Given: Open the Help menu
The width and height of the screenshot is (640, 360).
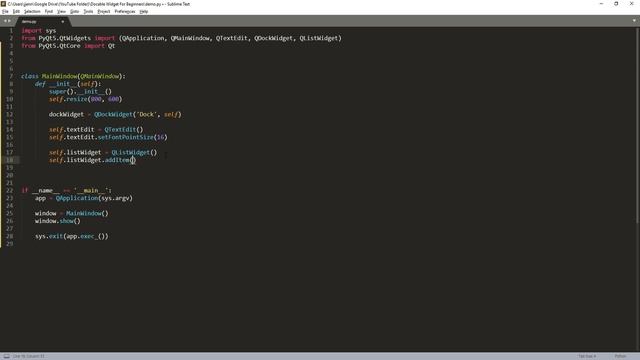Looking at the screenshot, I should click(144, 11).
